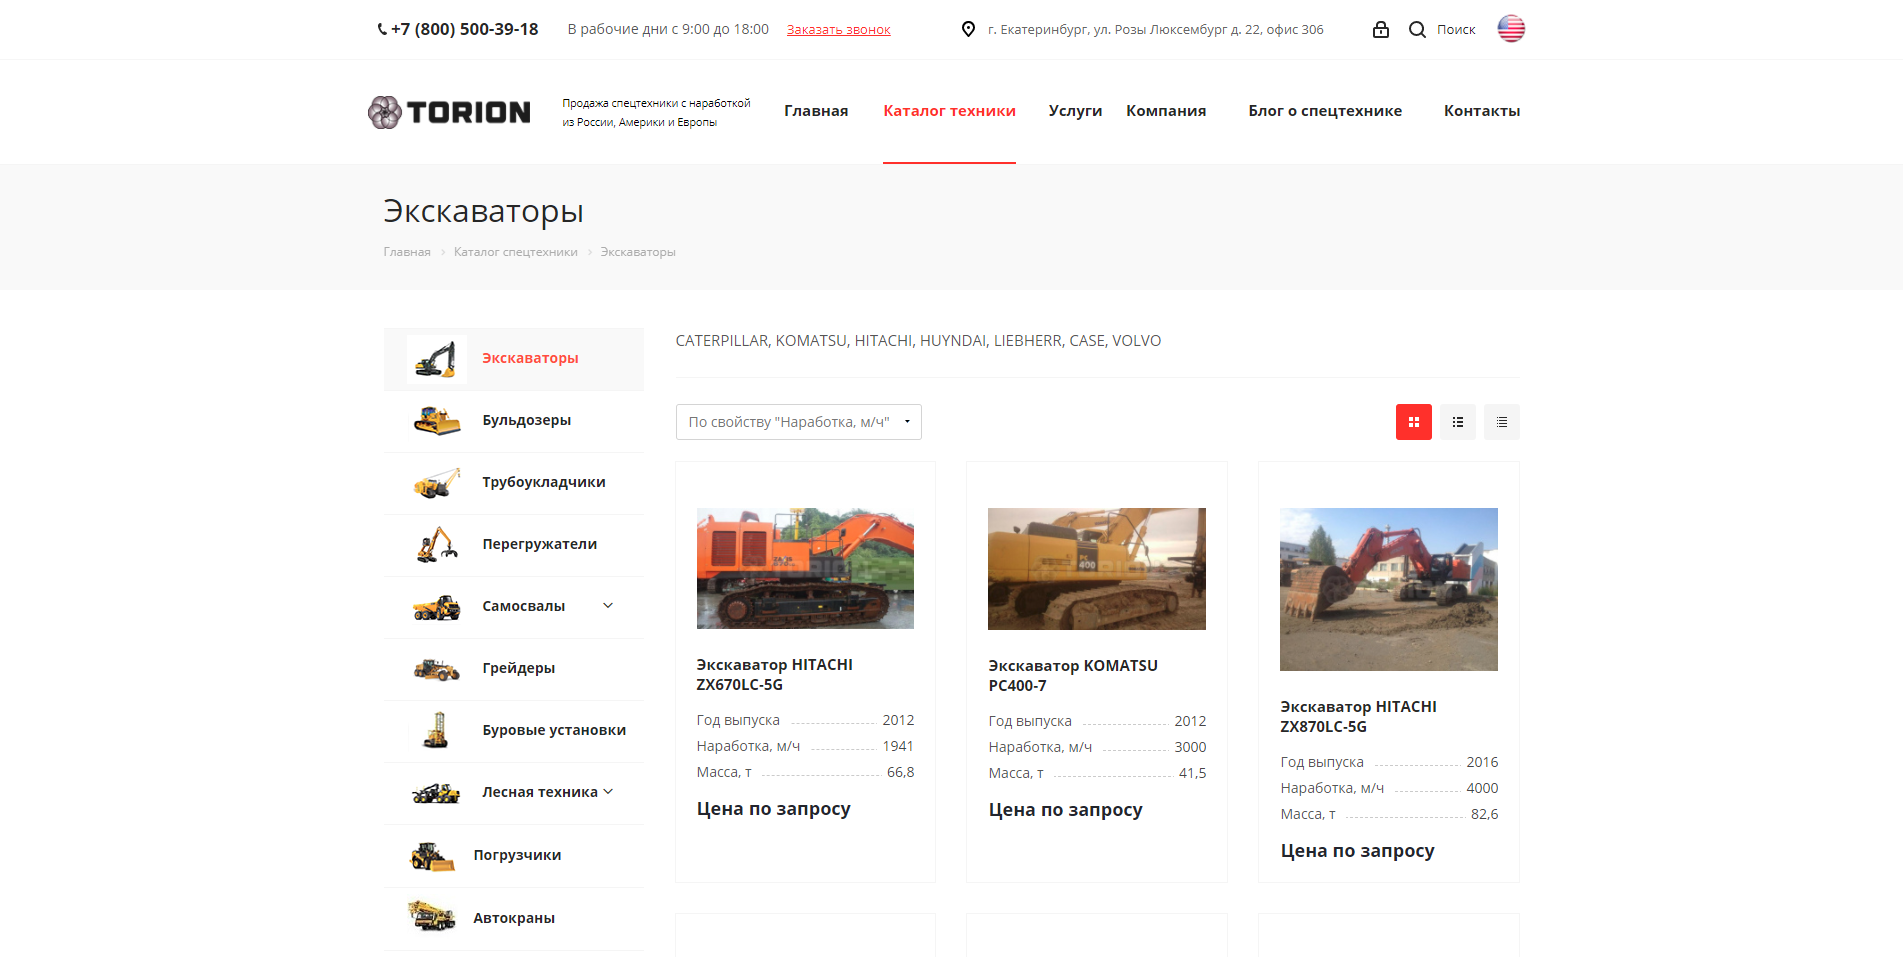Open the KOMATSU PC400-7 excavator photo
The height and width of the screenshot is (957, 1903).
[x=1097, y=569]
